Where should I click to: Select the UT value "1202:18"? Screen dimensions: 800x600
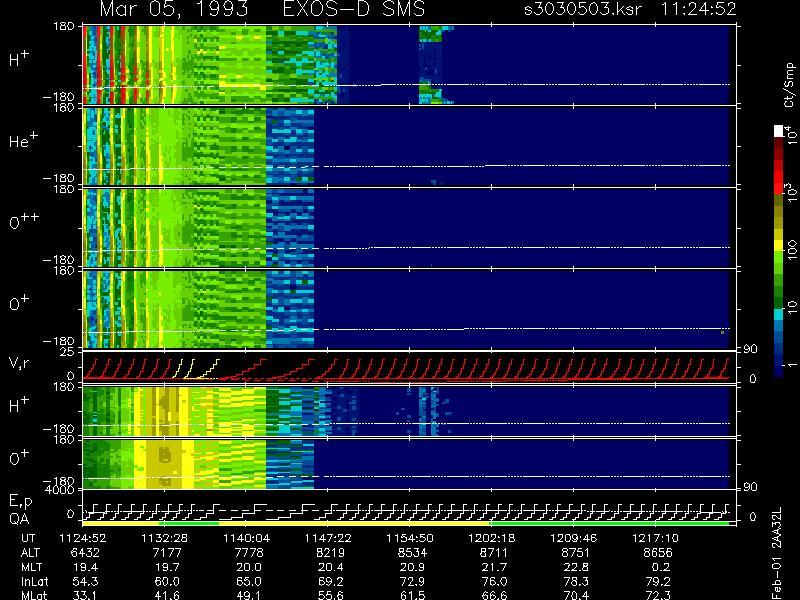492,538
